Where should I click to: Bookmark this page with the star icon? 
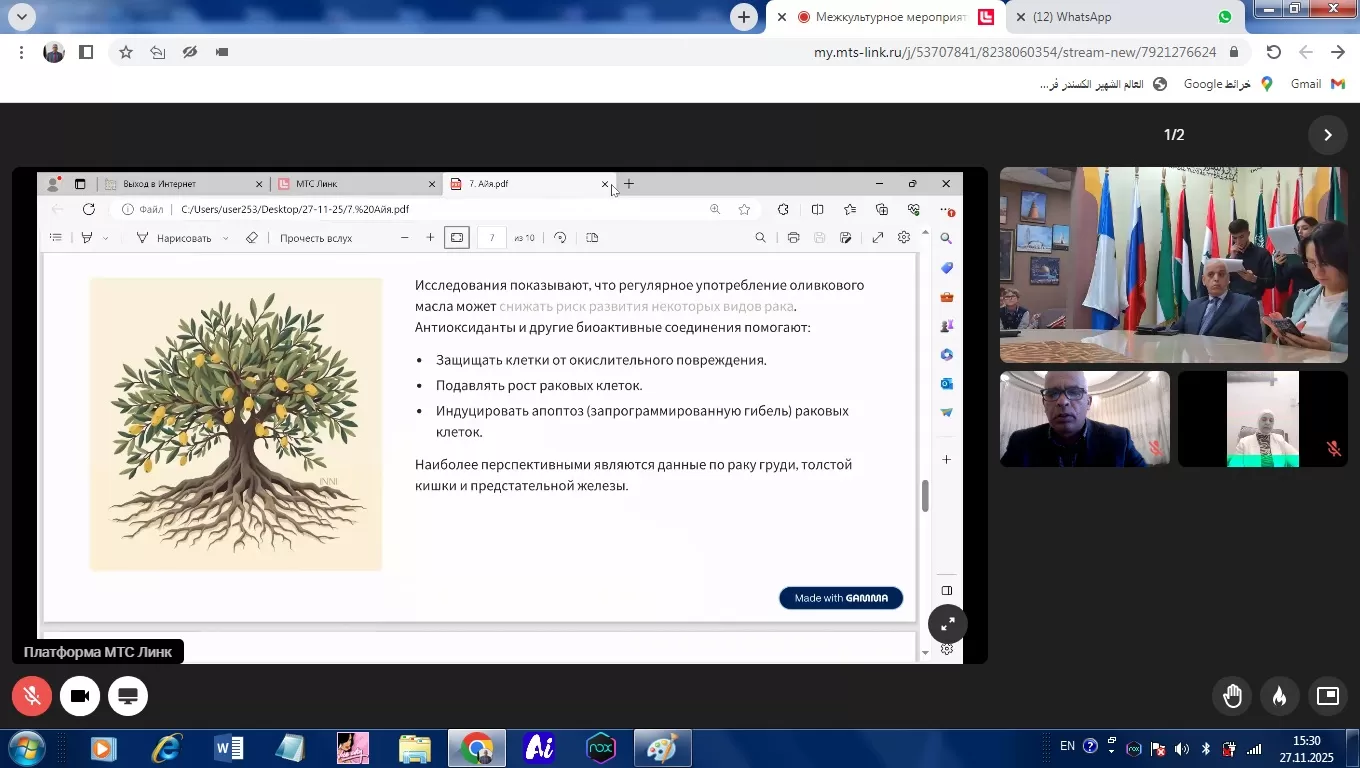pyautogui.click(x=126, y=52)
